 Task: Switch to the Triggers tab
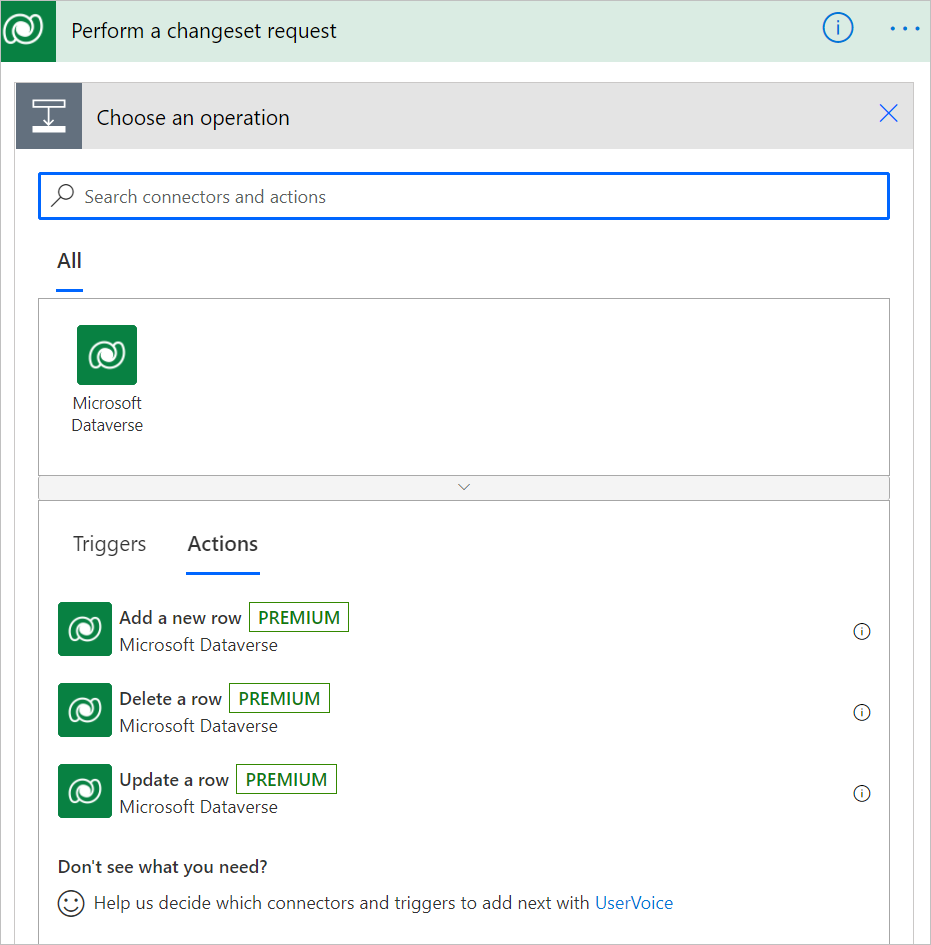(x=109, y=544)
